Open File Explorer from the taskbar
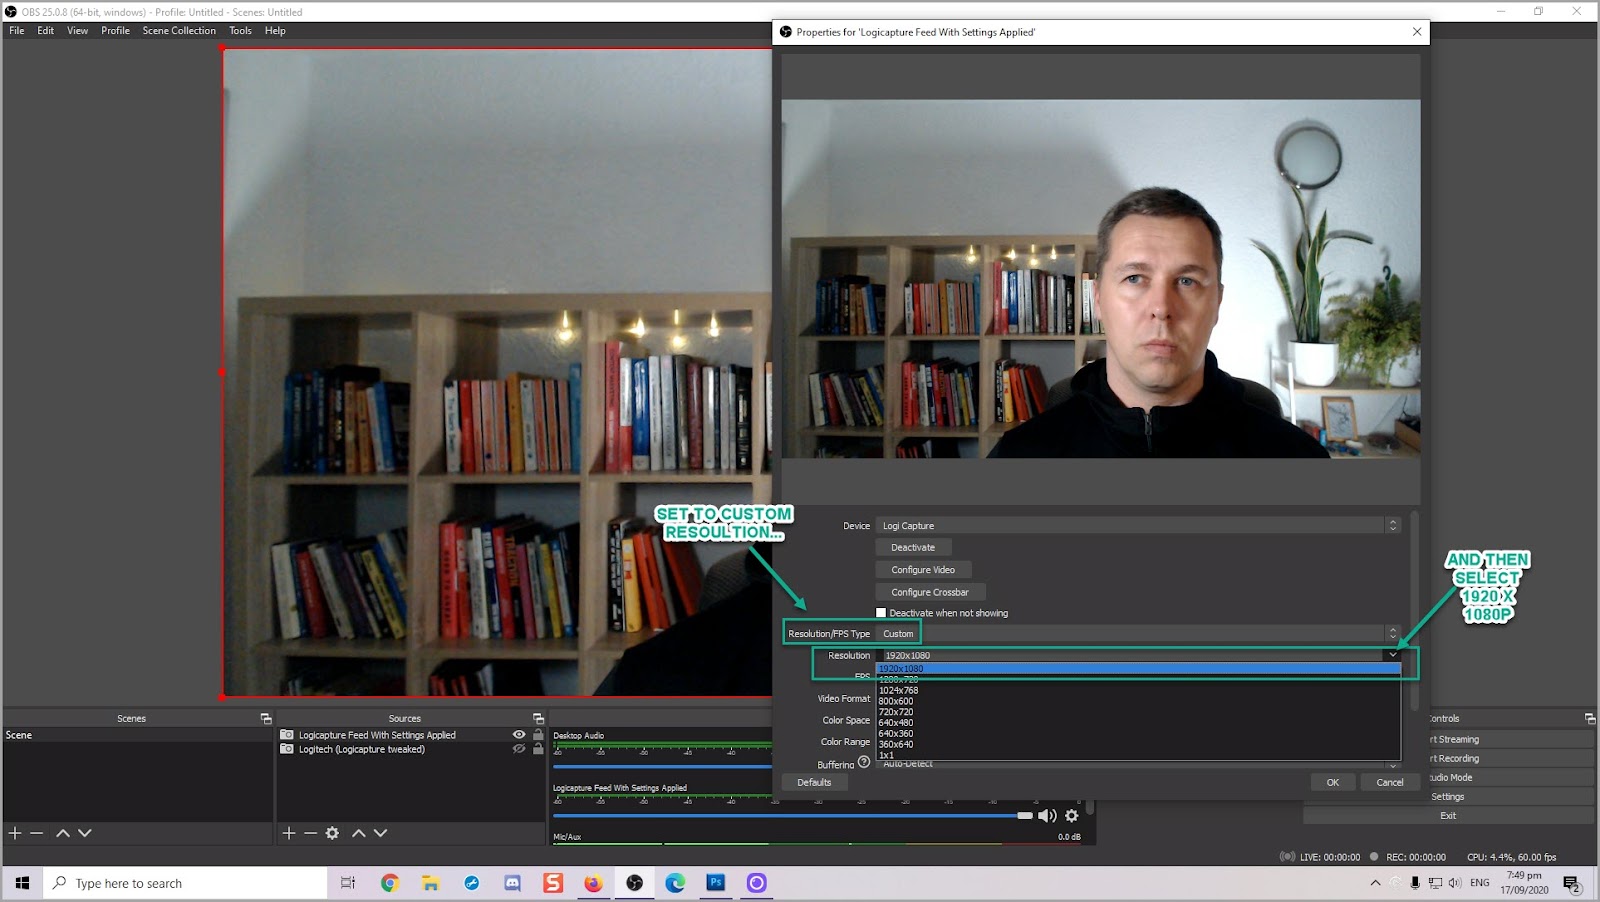 (x=430, y=883)
